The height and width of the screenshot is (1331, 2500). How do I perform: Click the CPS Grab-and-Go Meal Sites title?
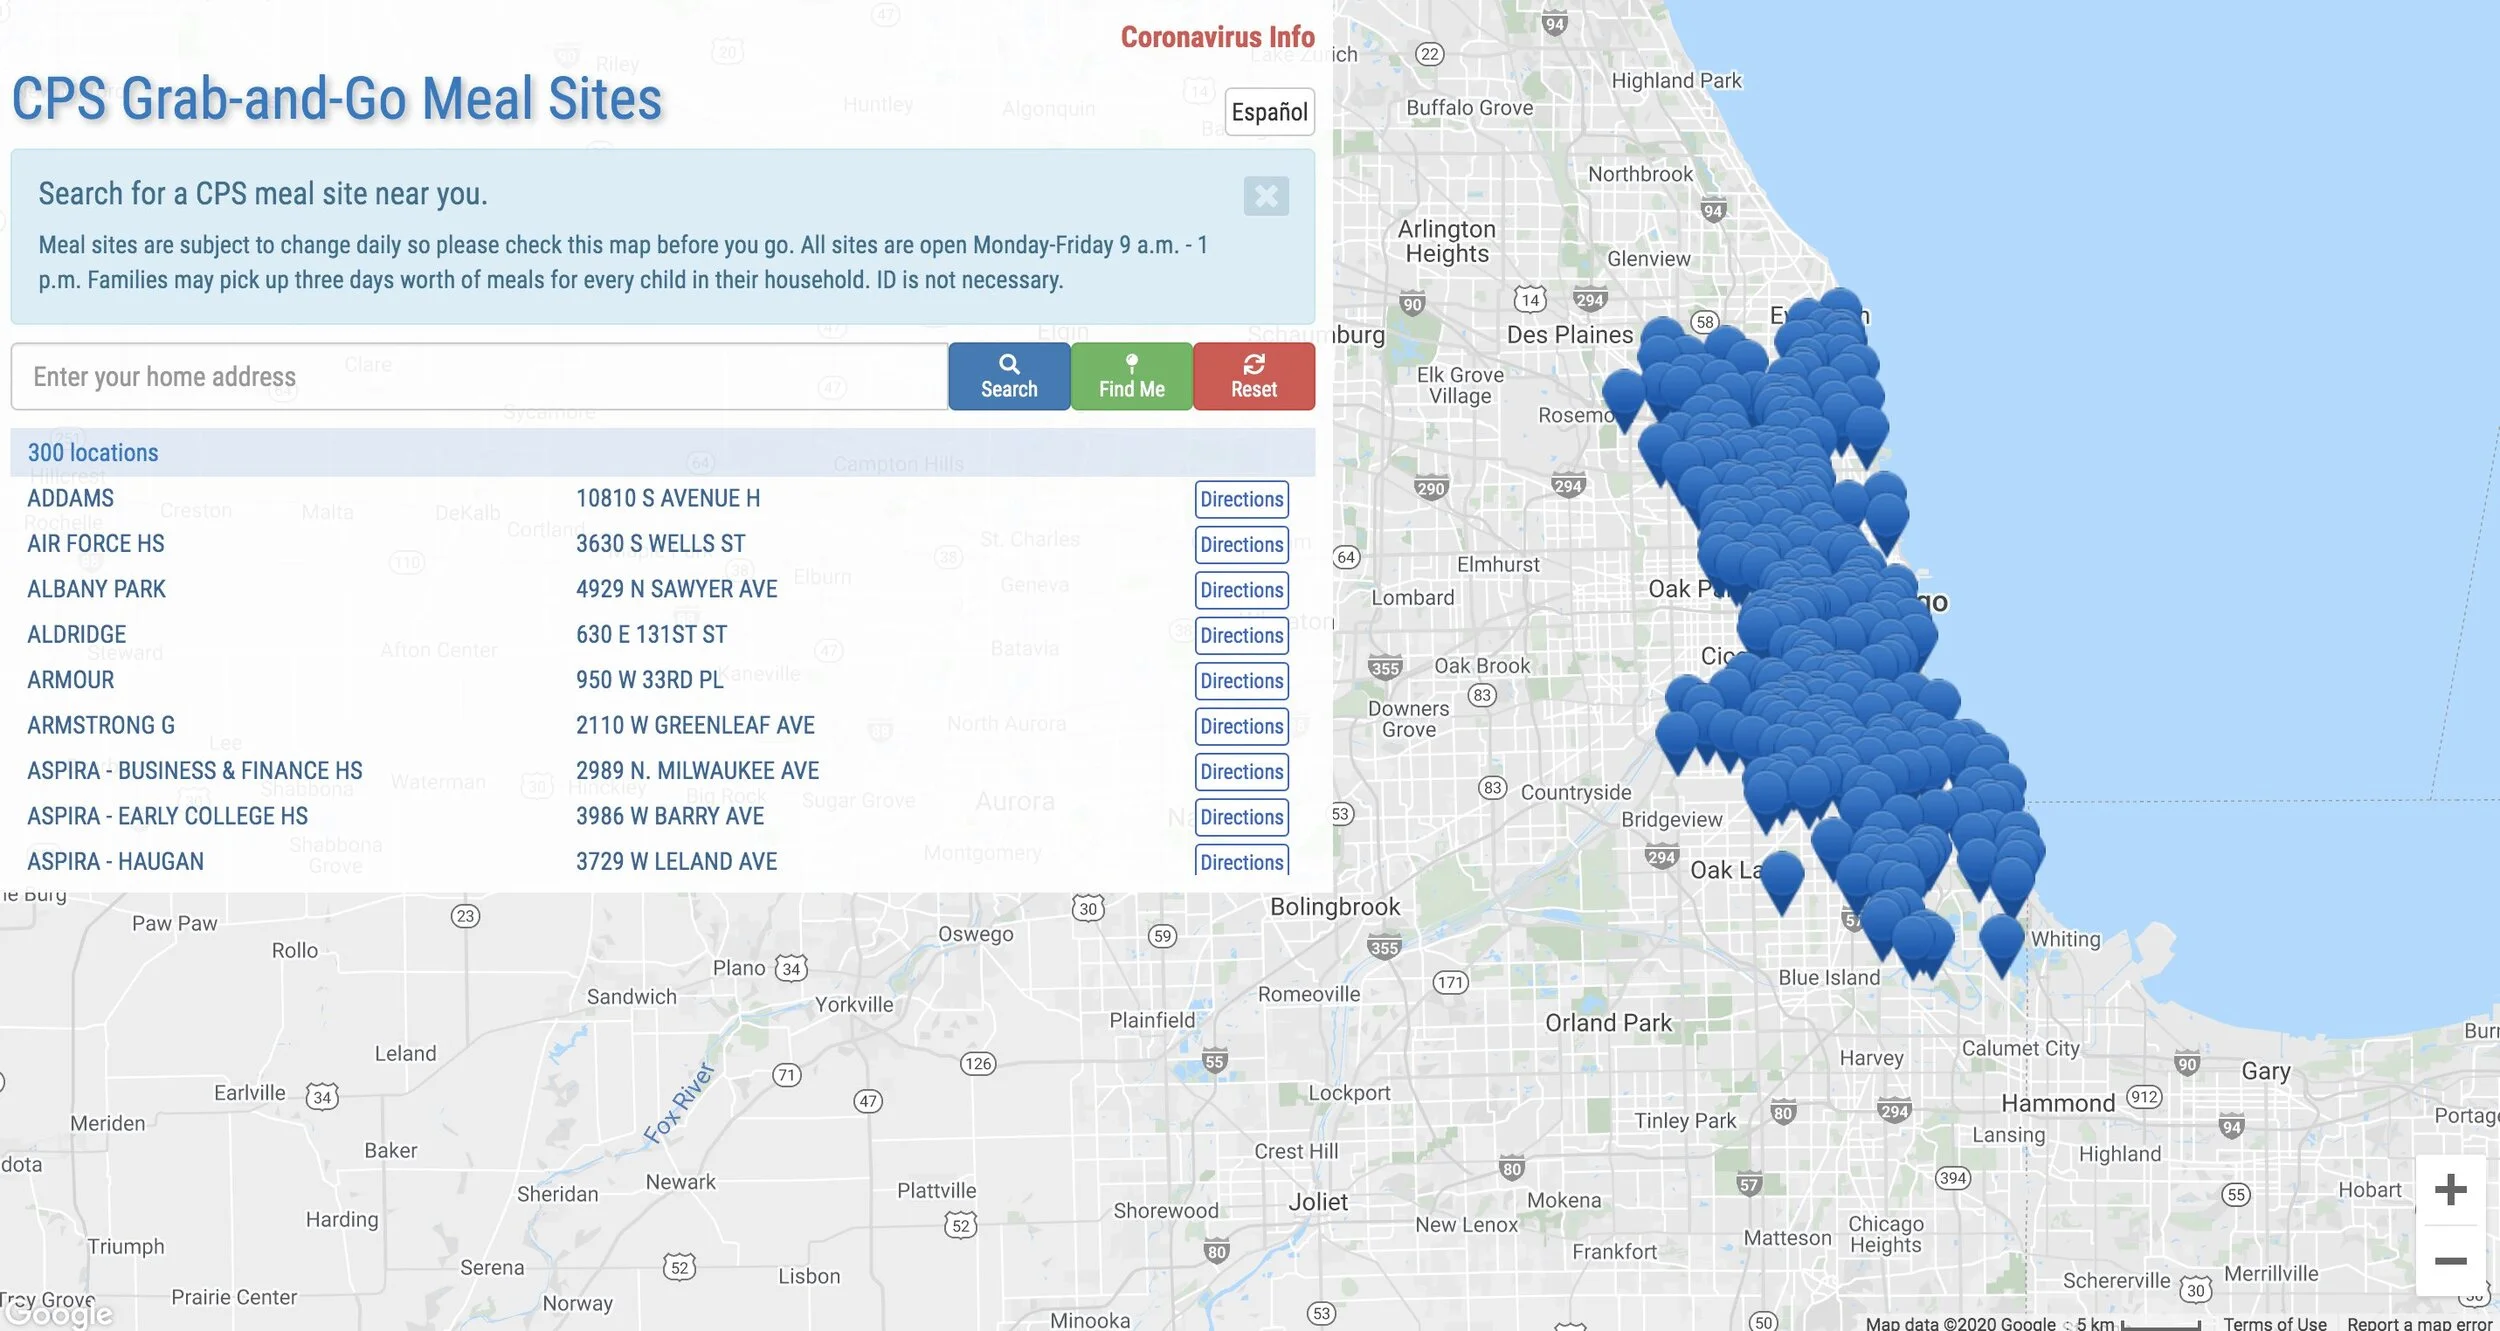coord(337,99)
